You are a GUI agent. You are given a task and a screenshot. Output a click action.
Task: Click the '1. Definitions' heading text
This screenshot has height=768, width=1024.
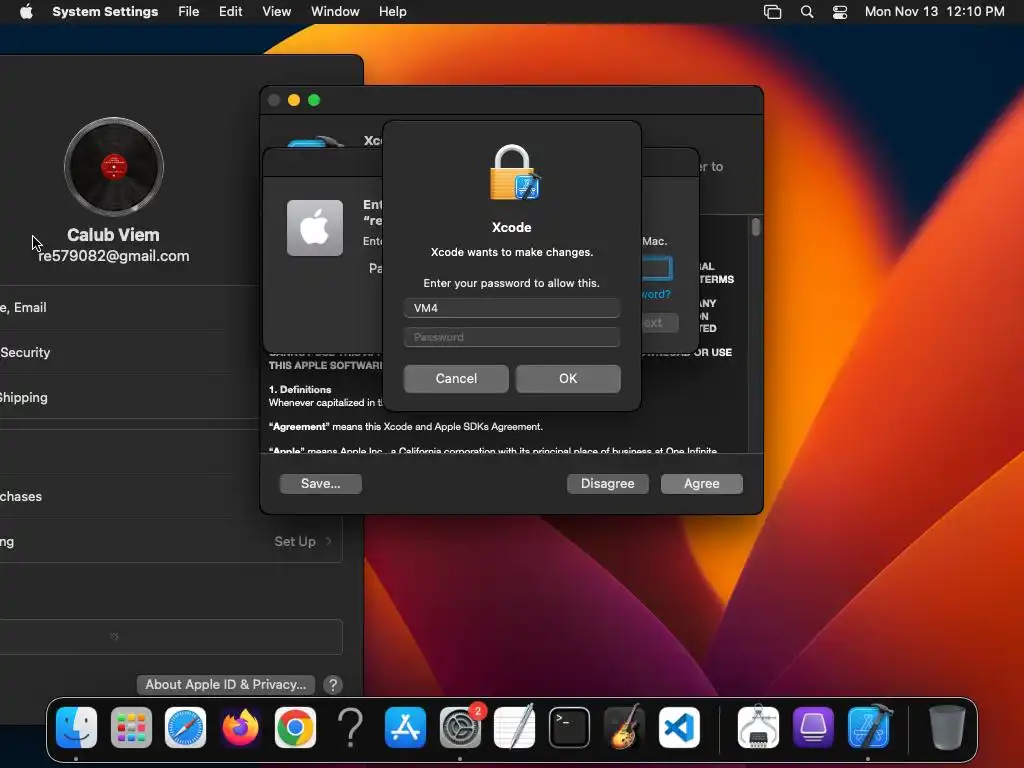click(x=300, y=389)
